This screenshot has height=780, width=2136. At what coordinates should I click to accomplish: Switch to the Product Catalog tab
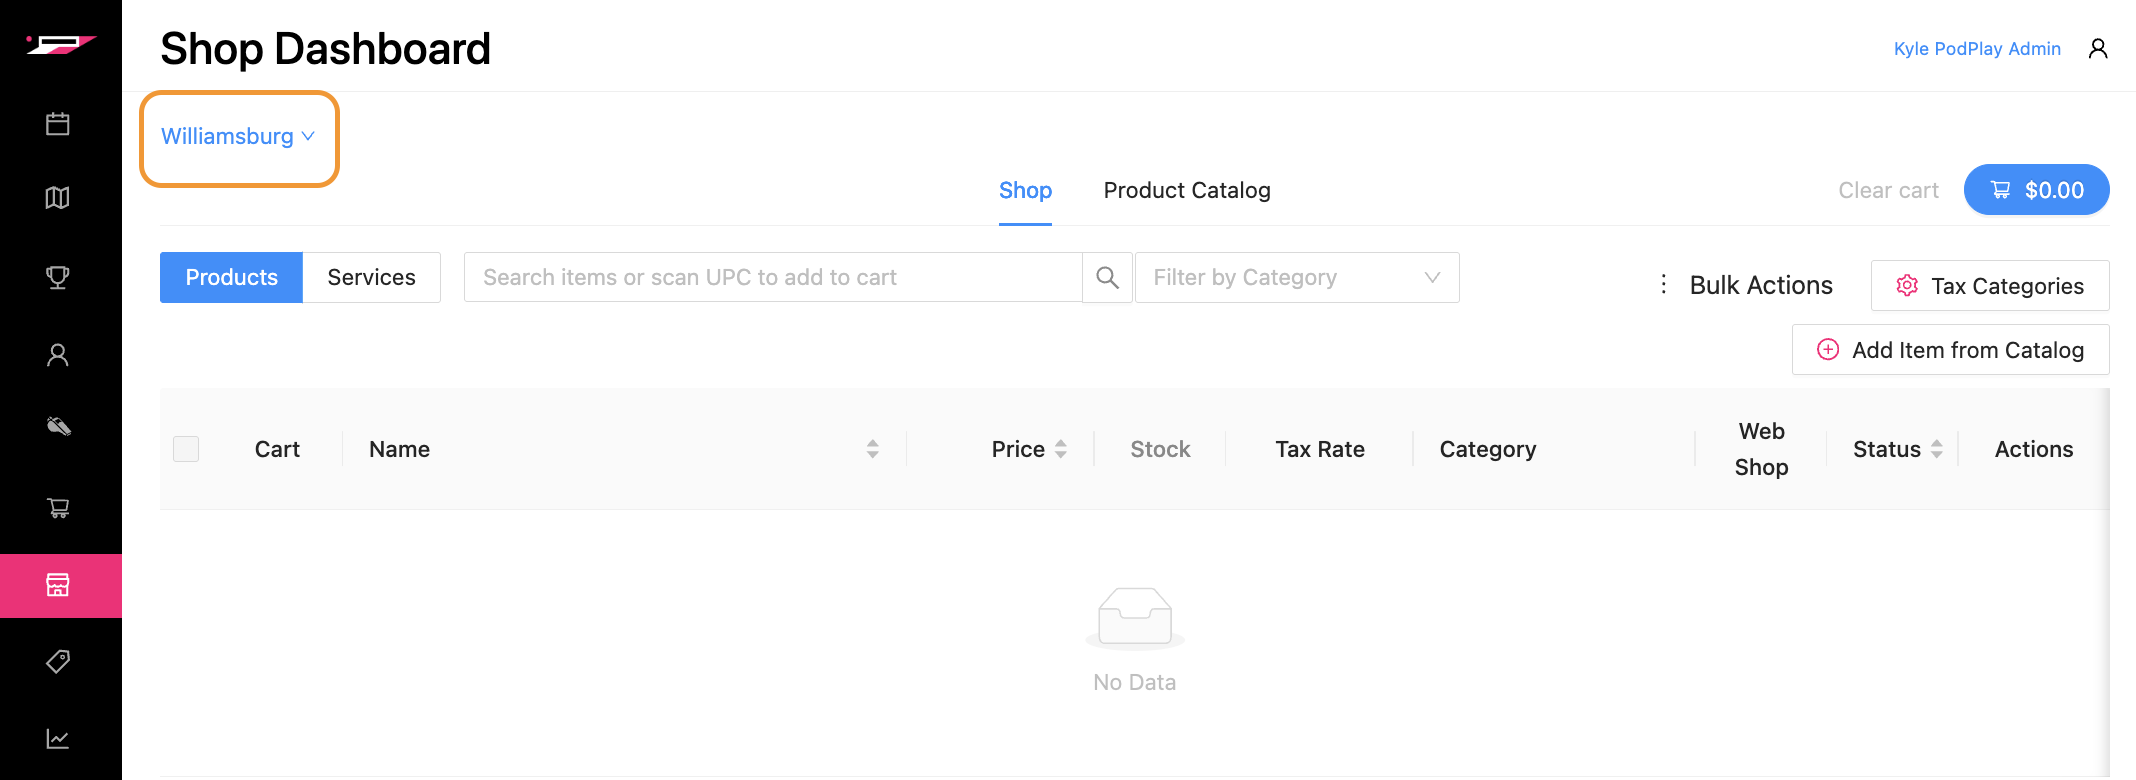[1186, 190]
